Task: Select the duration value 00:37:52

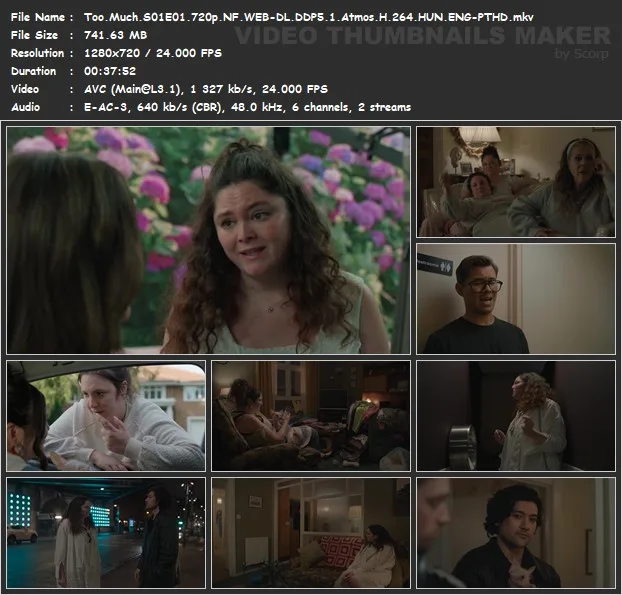Action: [110, 71]
